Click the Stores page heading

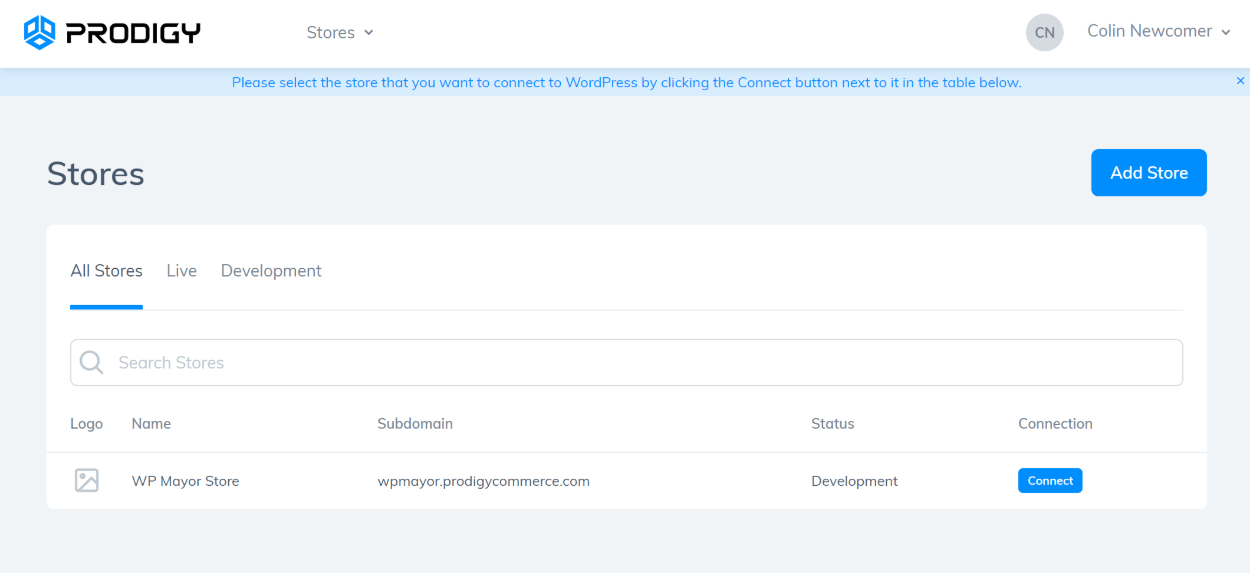pyautogui.click(x=96, y=174)
